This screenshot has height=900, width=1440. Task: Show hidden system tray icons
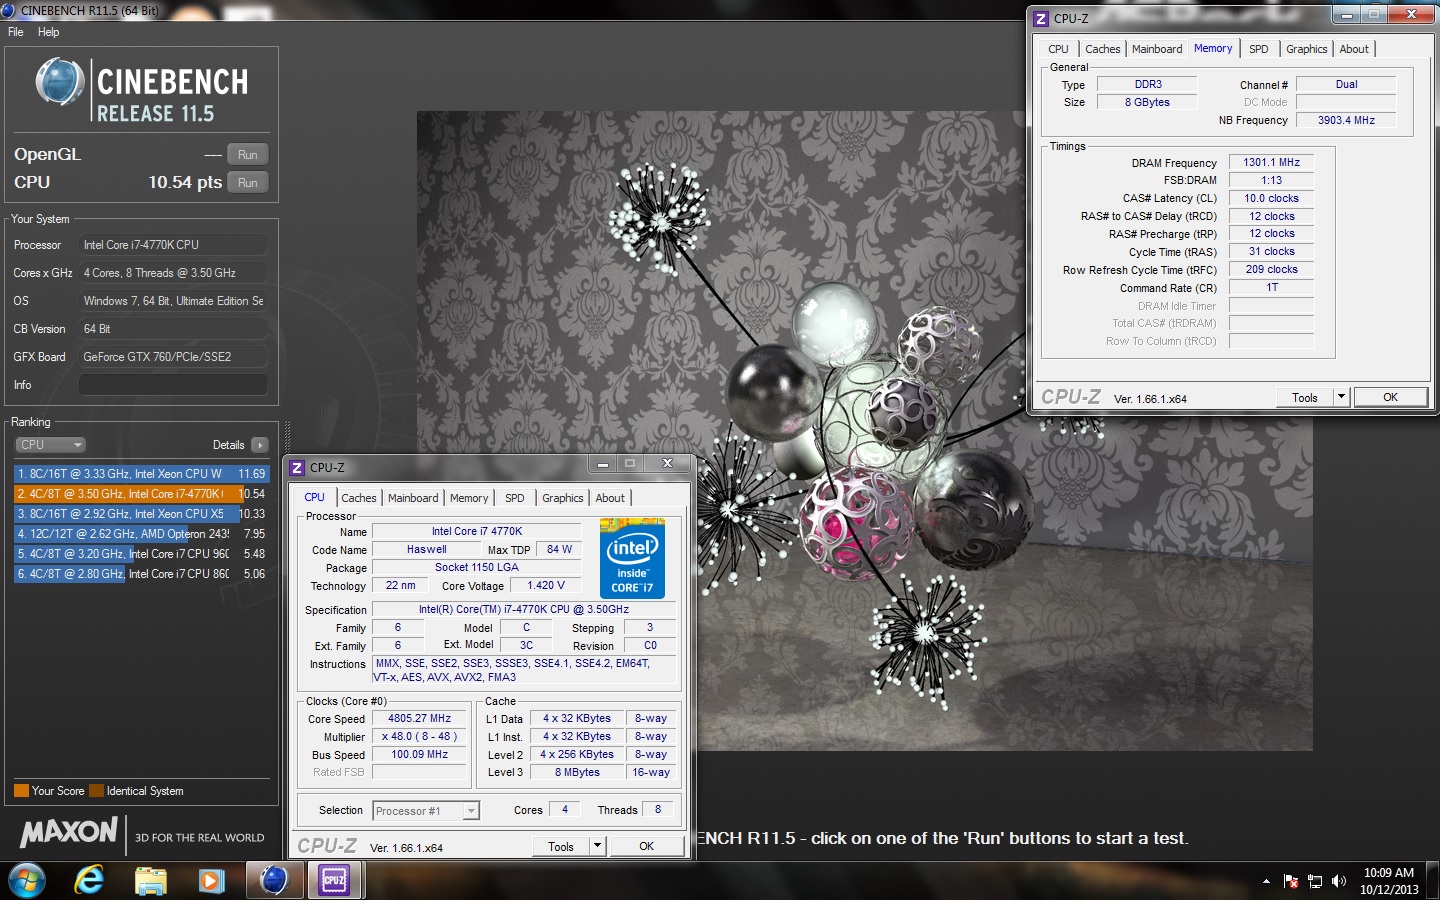click(1266, 881)
